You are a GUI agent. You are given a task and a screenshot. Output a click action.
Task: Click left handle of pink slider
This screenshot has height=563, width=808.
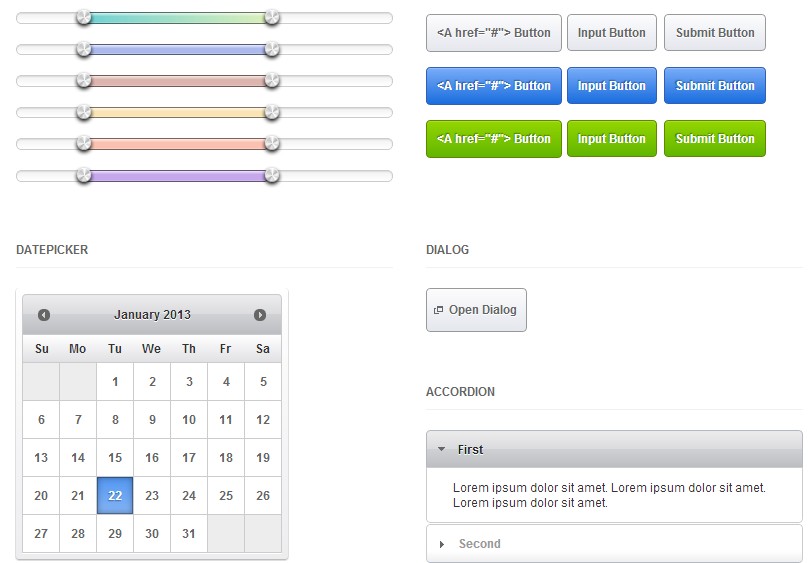(x=84, y=144)
